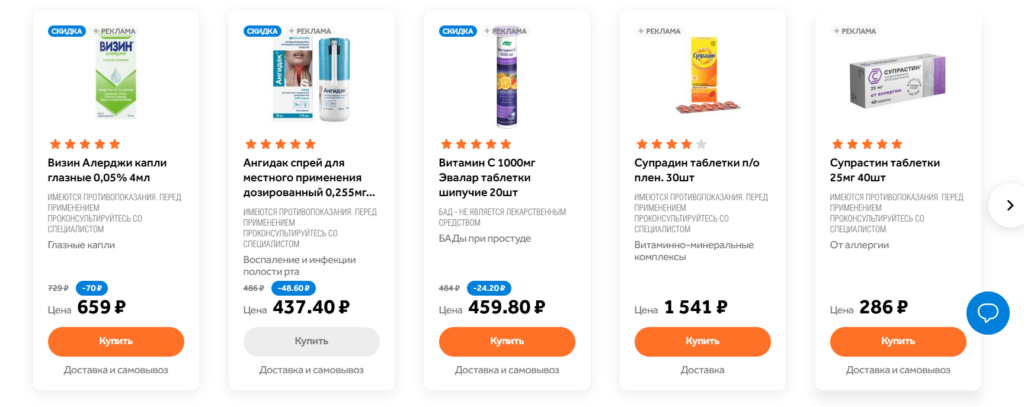The height and width of the screenshot is (407, 1024).
Task: Show next products with carousel arrow
Action: [x=1009, y=205]
